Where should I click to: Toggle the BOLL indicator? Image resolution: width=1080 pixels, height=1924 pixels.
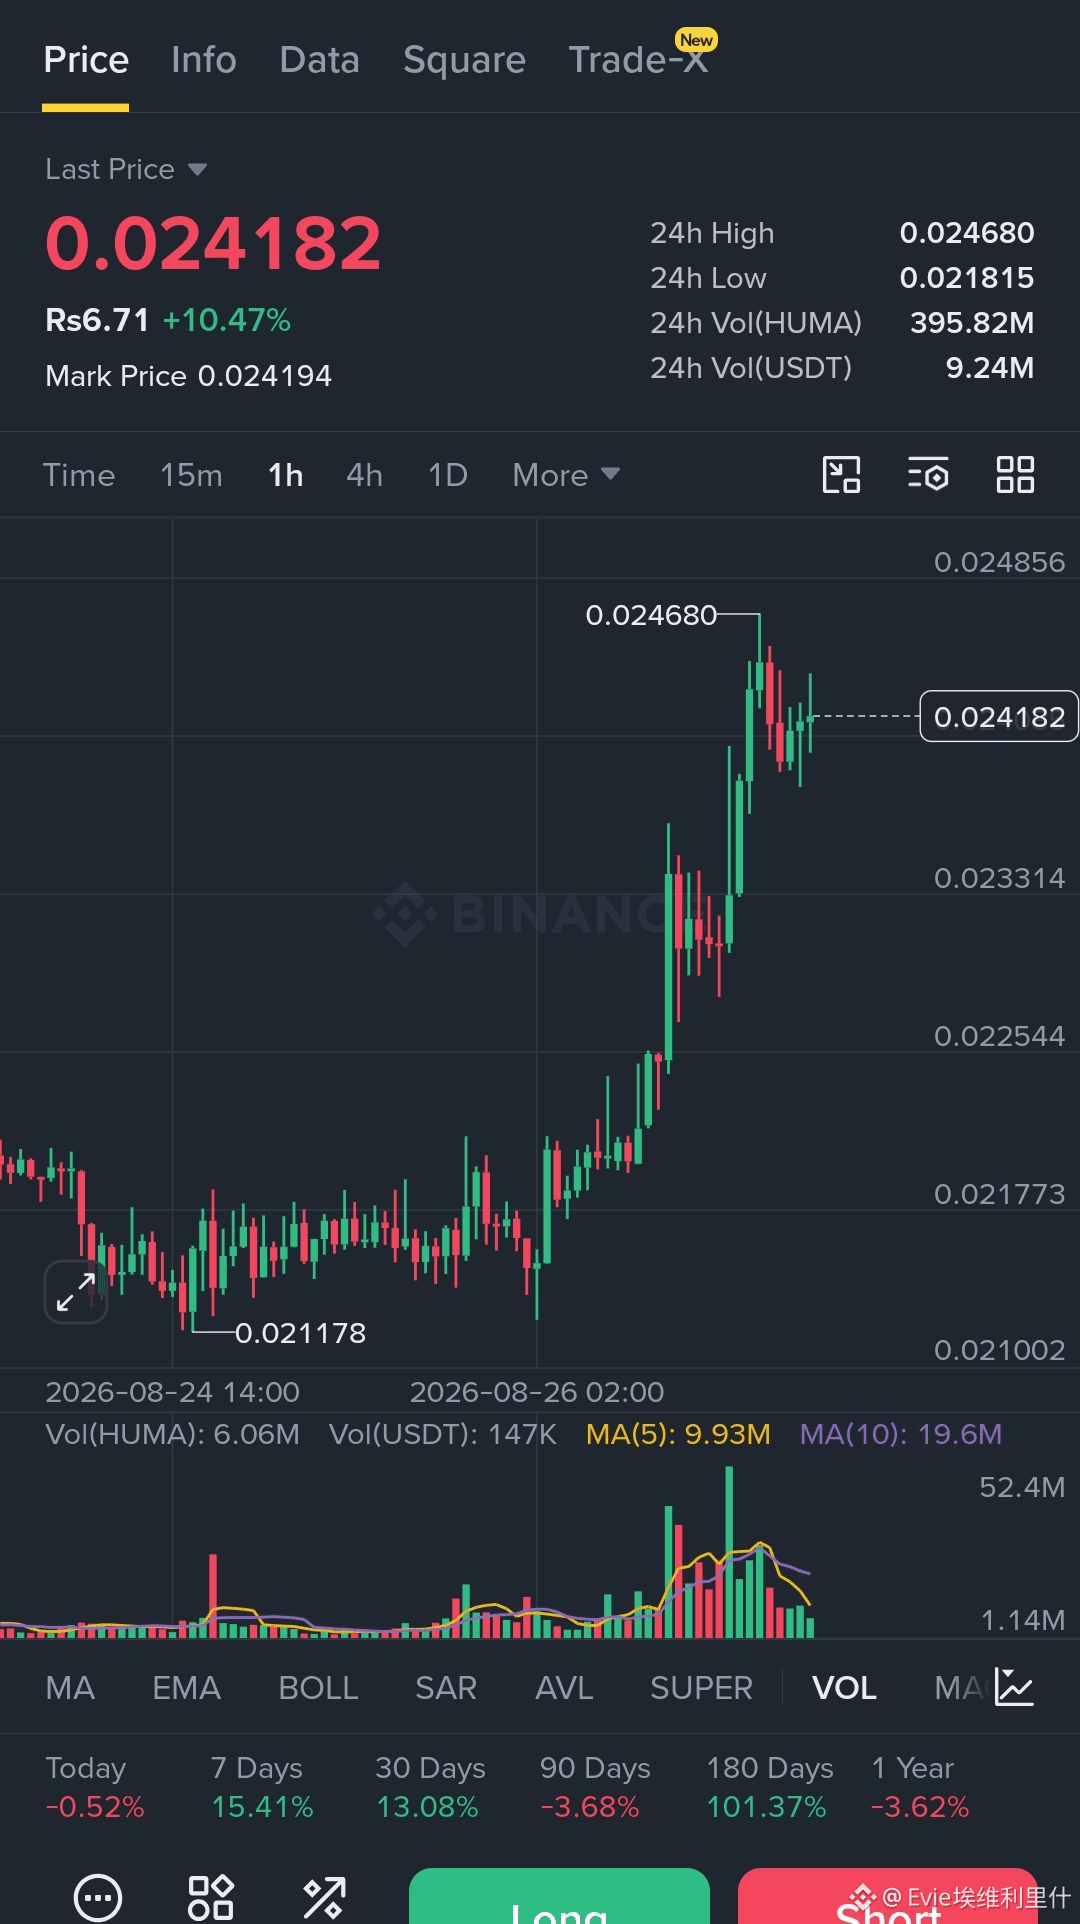(318, 1688)
